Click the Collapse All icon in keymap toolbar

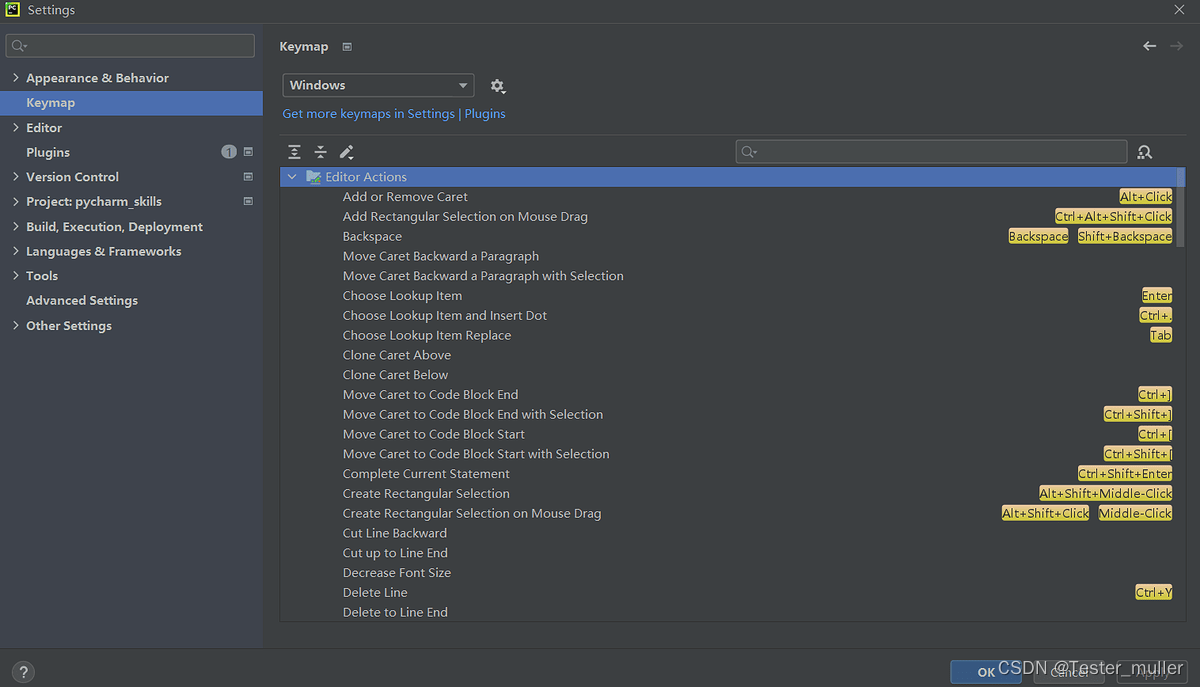(320, 152)
